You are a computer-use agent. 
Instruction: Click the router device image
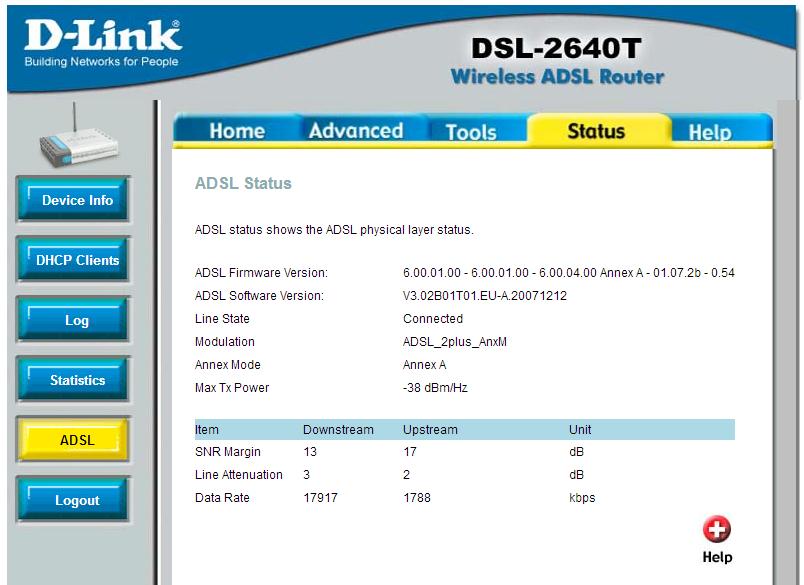[78, 136]
